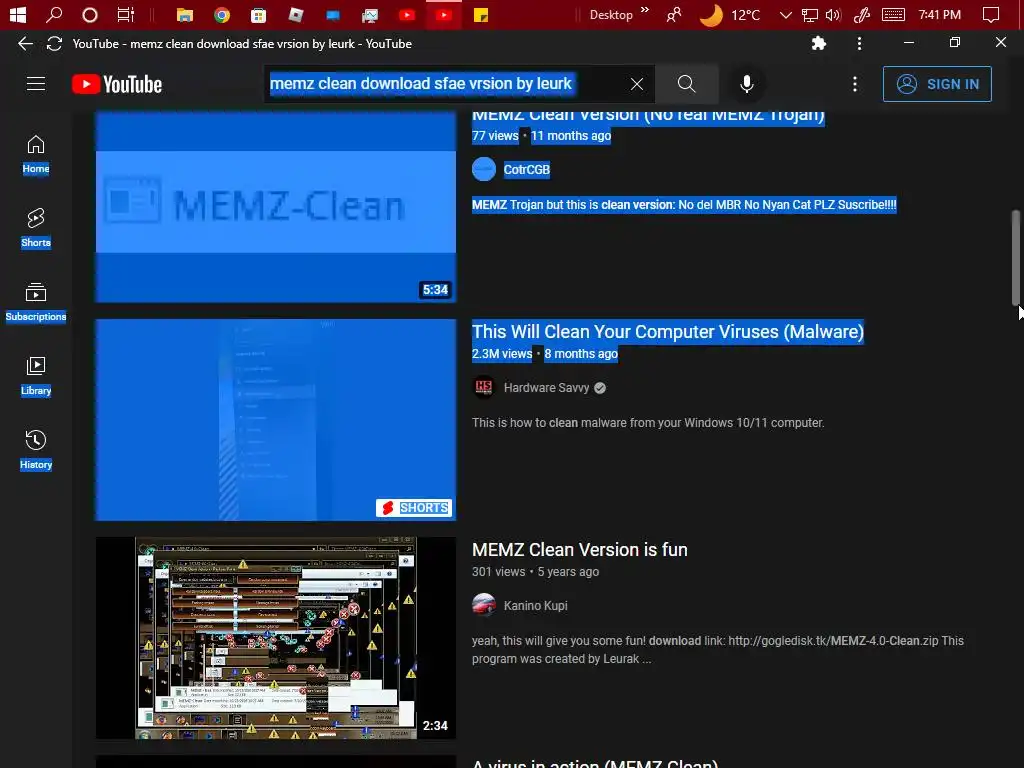Open 'This Will Clean Your Computer Viruses' title
The height and width of the screenshot is (768, 1024).
tap(667, 332)
